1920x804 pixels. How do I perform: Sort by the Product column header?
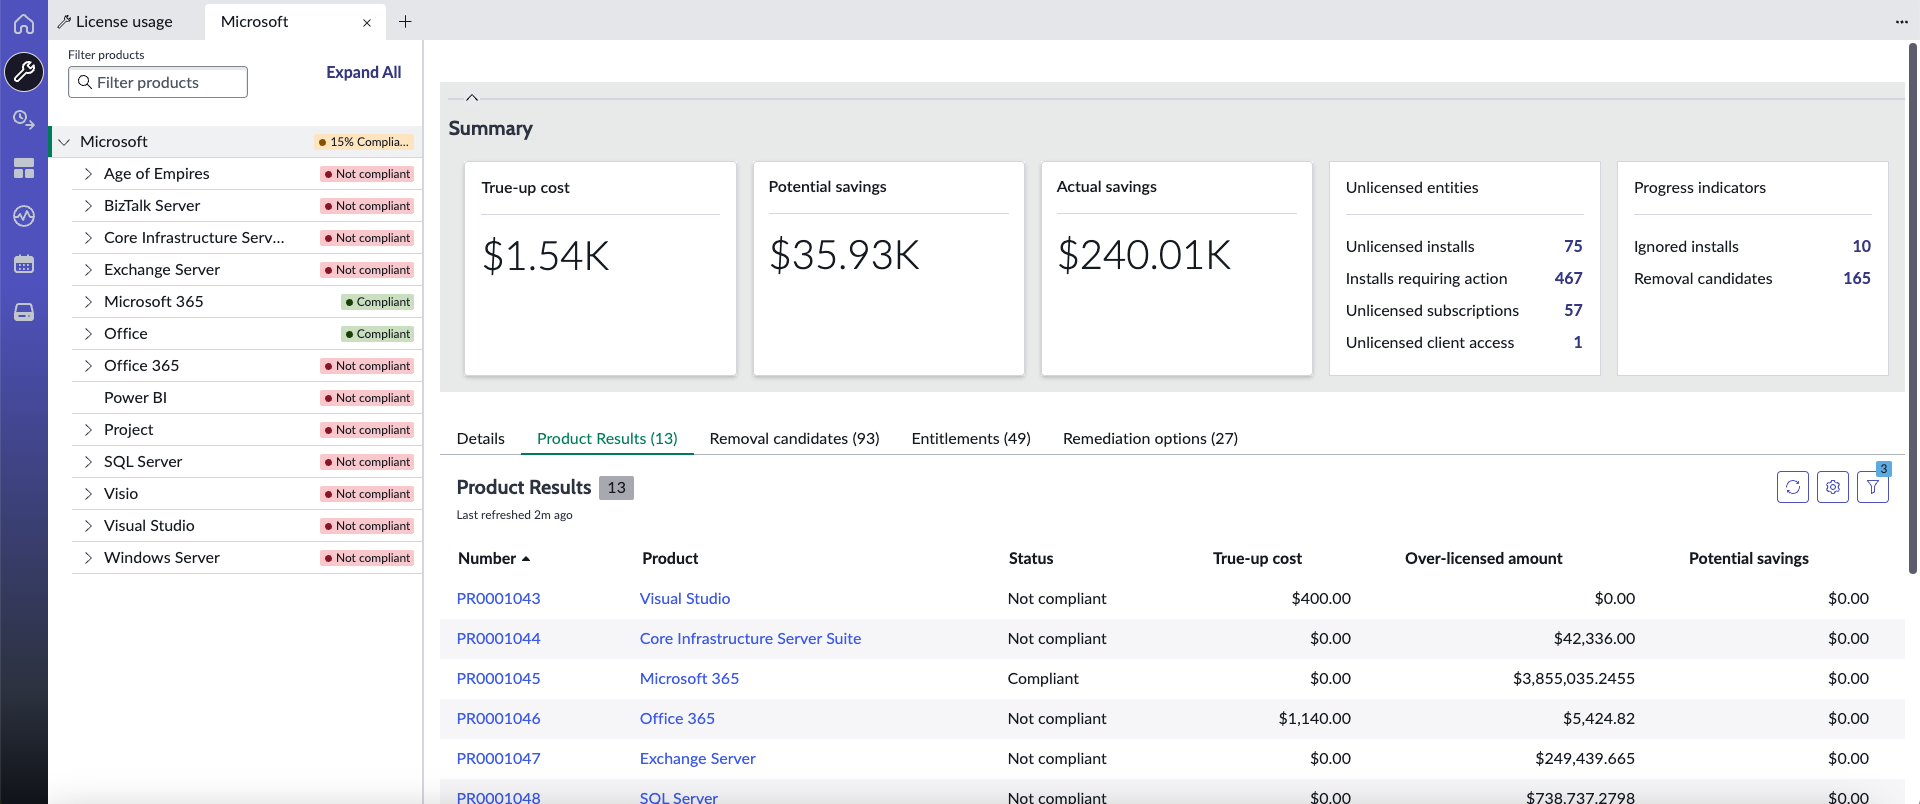click(x=670, y=558)
